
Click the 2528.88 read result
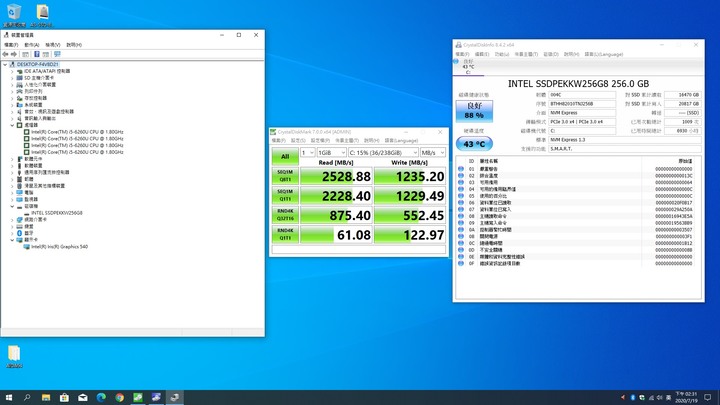(336, 176)
